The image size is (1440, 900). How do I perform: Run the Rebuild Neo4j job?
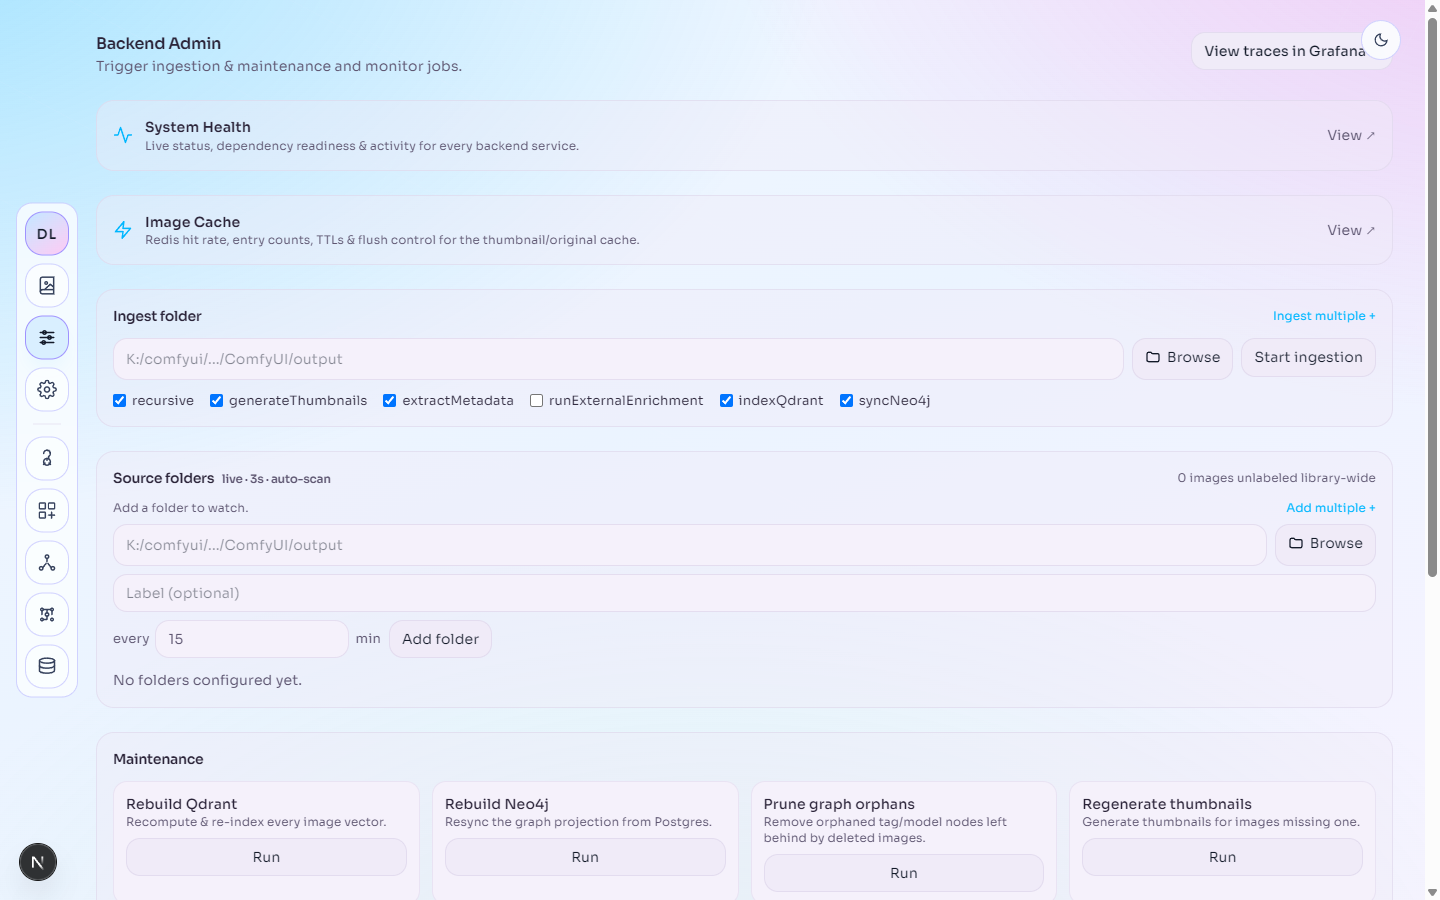click(x=585, y=857)
